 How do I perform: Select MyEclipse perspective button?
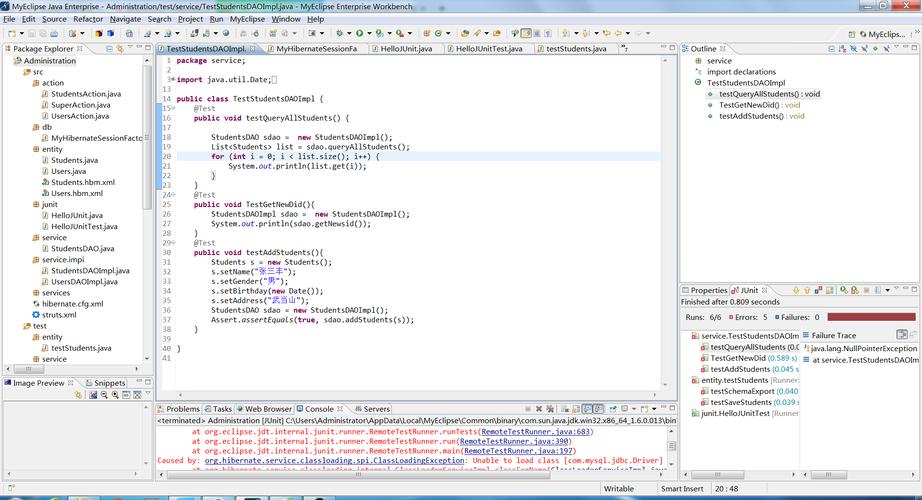882,34
